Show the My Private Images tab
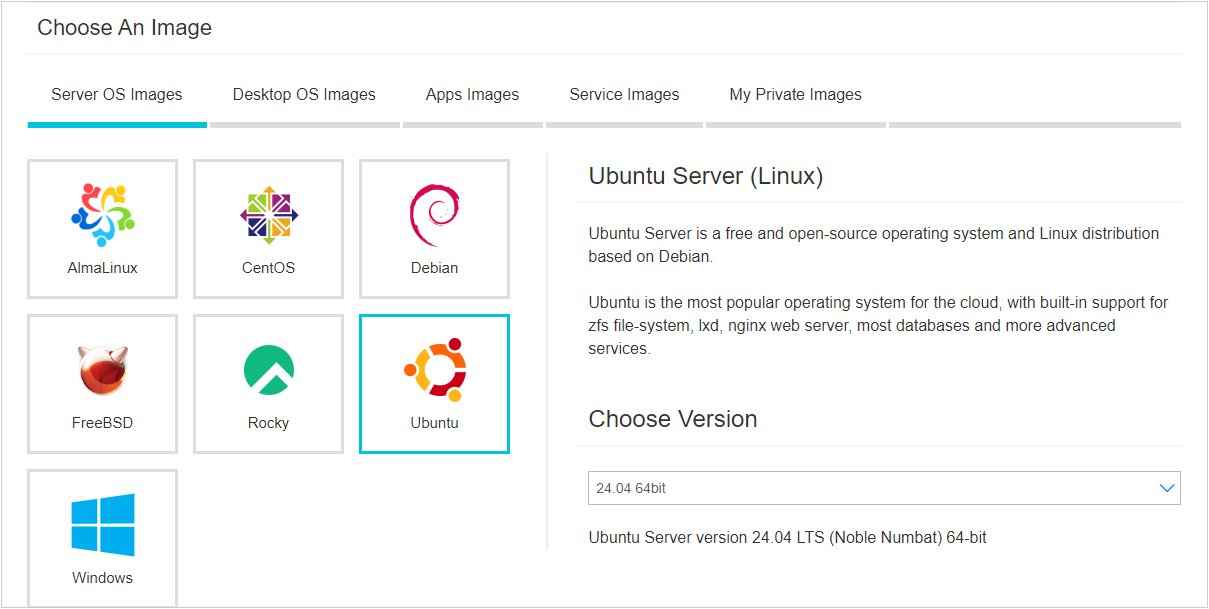The height and width of the screenshot is (609, 1209). 795,96
